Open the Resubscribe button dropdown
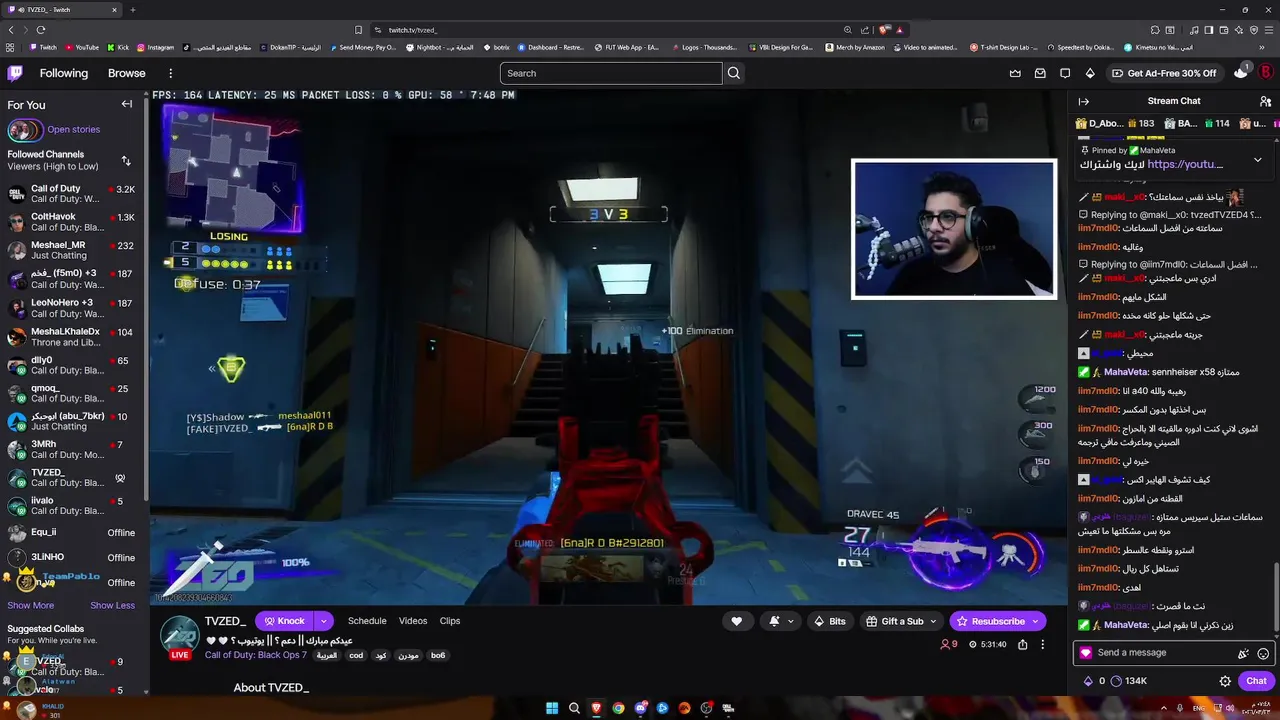This screenshot has height=720, width=1280. (x=1035, y=621)
